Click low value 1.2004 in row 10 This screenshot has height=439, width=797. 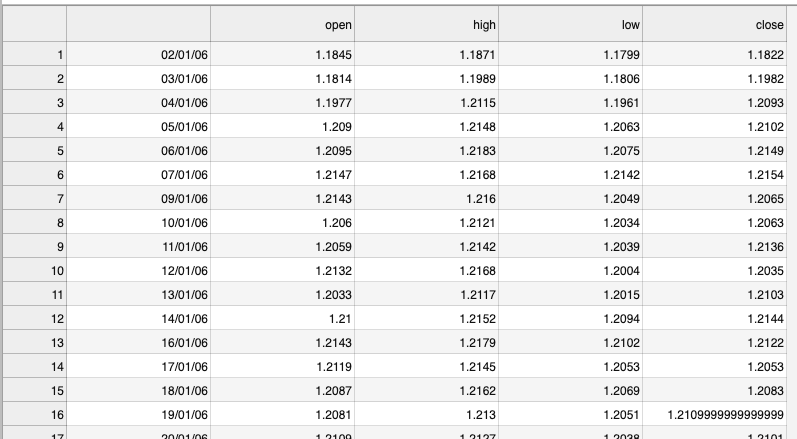(570, 270)
